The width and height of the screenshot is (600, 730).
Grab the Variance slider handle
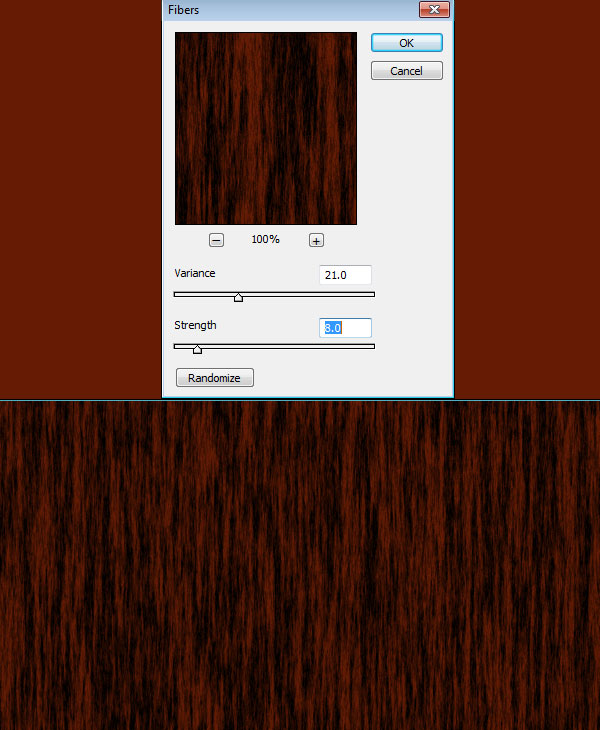pos(238,297)
